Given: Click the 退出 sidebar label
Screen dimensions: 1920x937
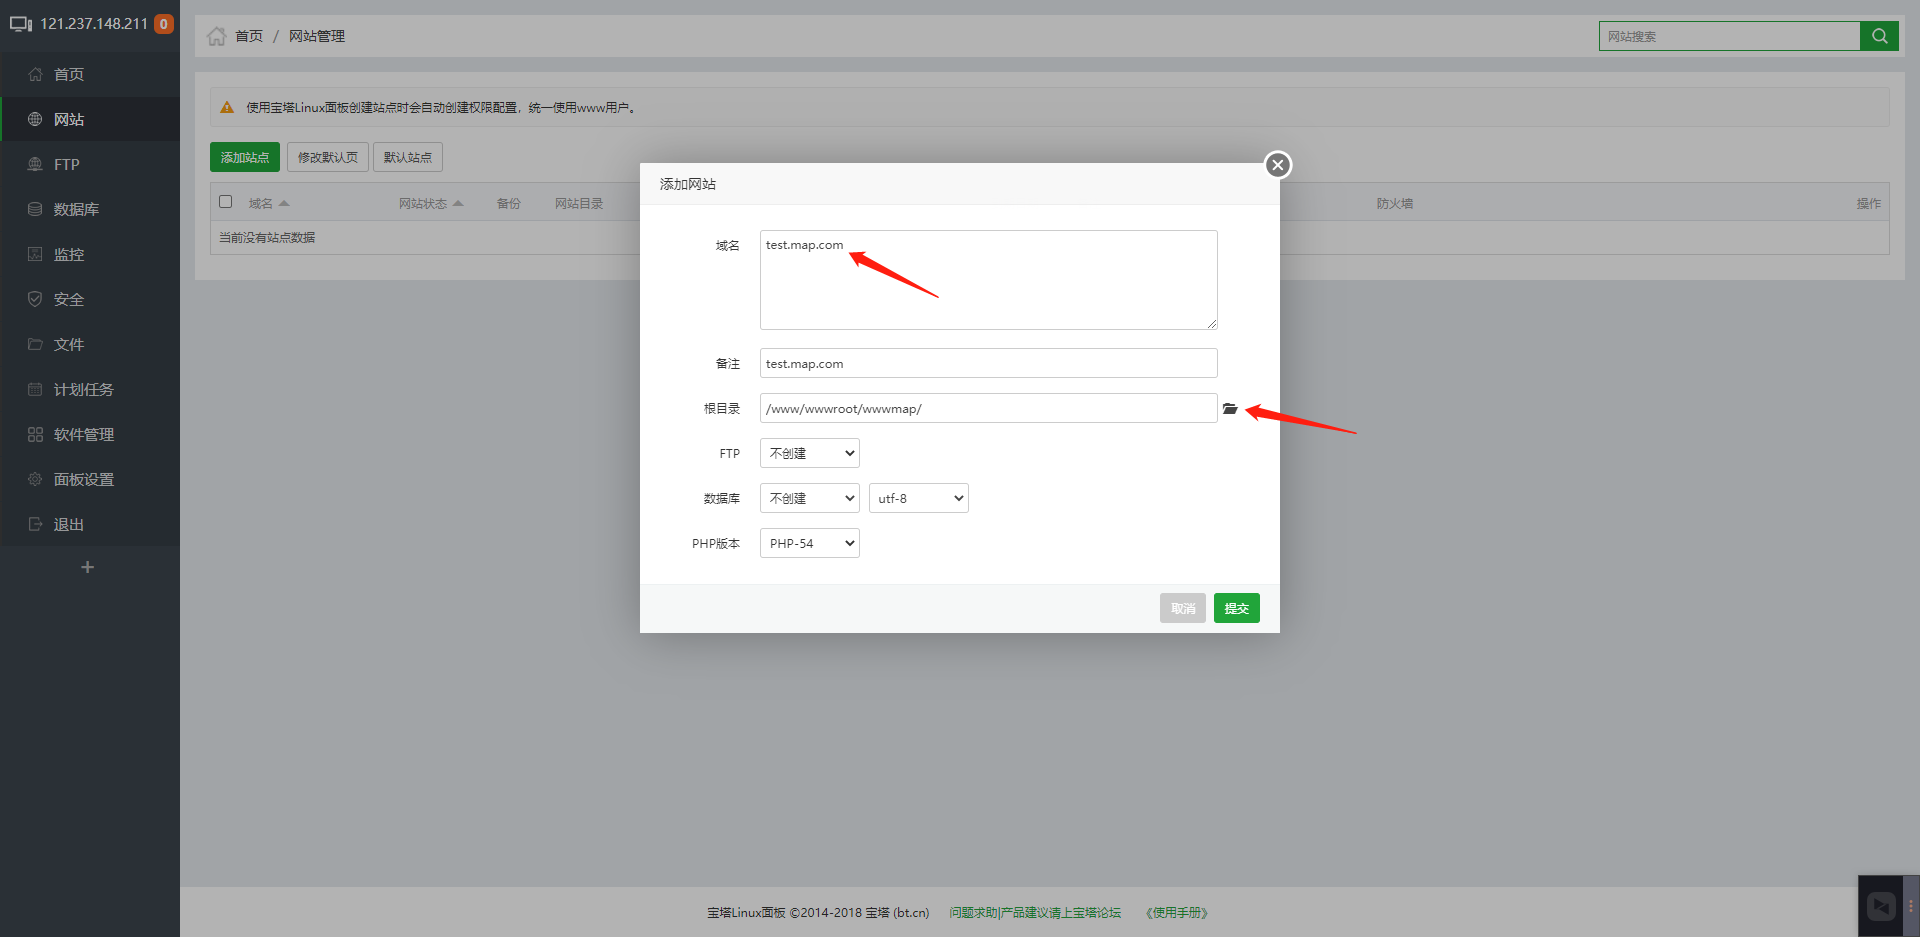Looking at the screenshot, I should (69, 524).
